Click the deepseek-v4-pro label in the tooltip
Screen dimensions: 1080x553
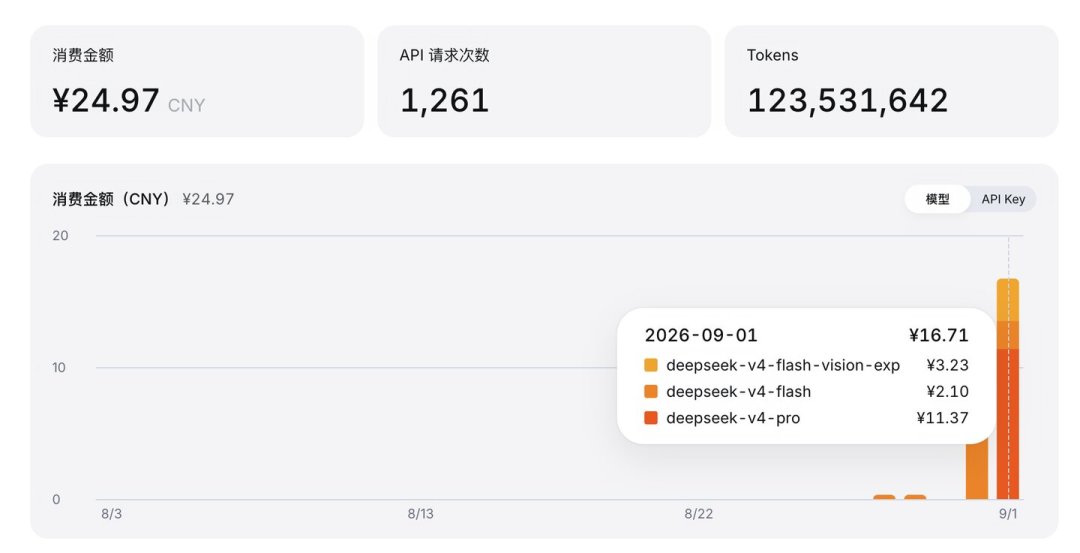pyautogui.click(x=733, y=417)
